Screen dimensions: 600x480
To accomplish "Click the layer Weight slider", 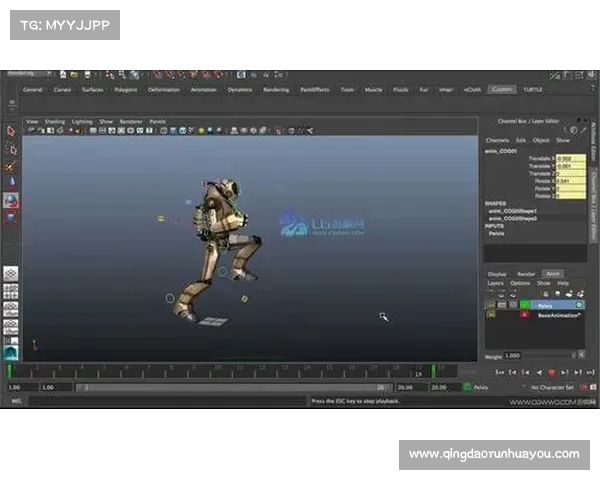I will tap(547, 356).
